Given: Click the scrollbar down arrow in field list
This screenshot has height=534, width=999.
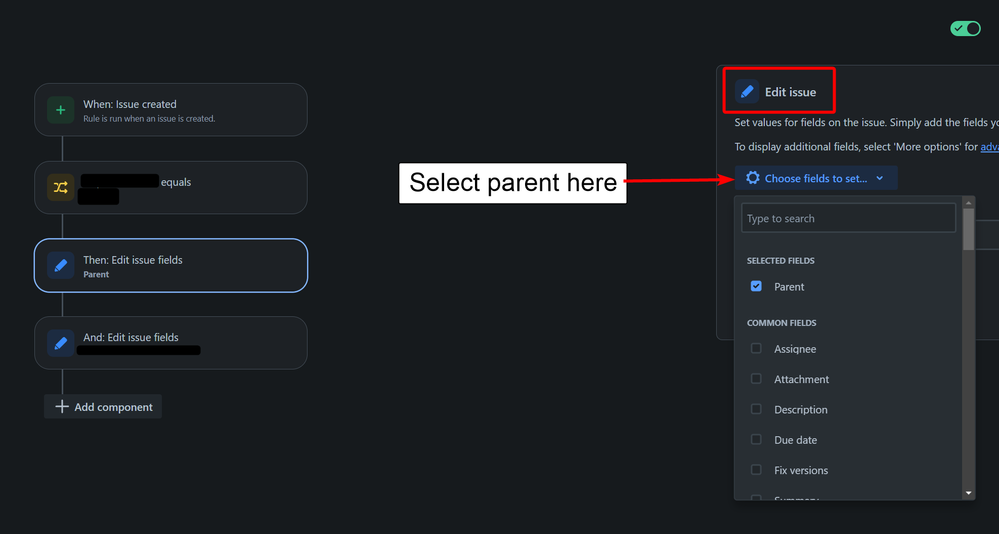Looking at the screenshot, I should pos(968,493).
